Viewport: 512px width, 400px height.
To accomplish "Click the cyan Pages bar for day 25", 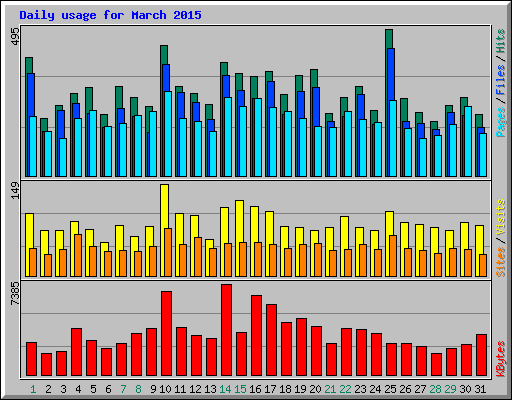I will (x=393, y=138).
